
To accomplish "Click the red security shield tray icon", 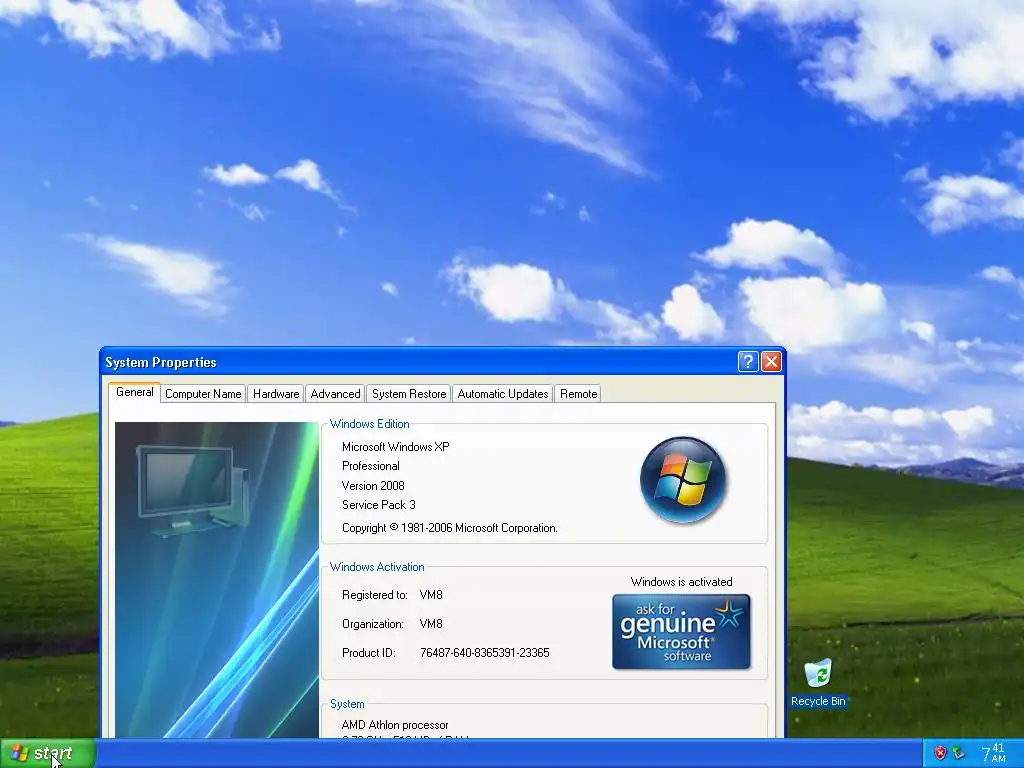I will pyautogui.click(x=940, y=753).
